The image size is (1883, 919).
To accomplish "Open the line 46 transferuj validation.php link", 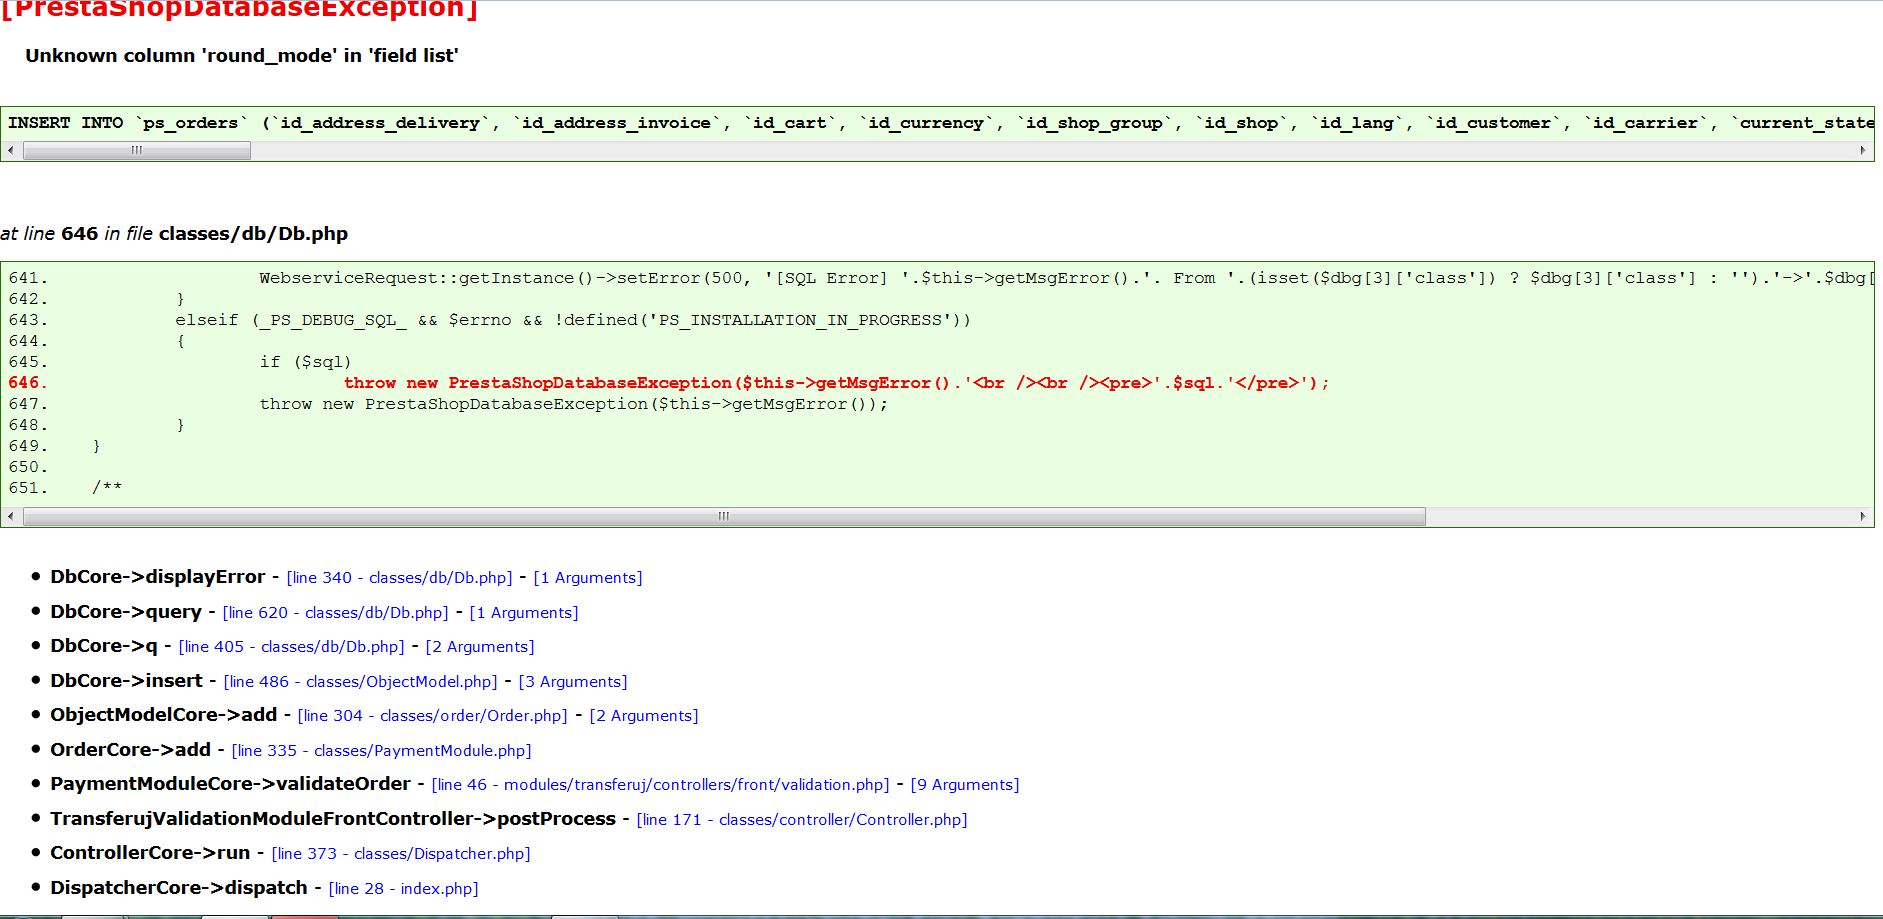I will tap(660, 785).
